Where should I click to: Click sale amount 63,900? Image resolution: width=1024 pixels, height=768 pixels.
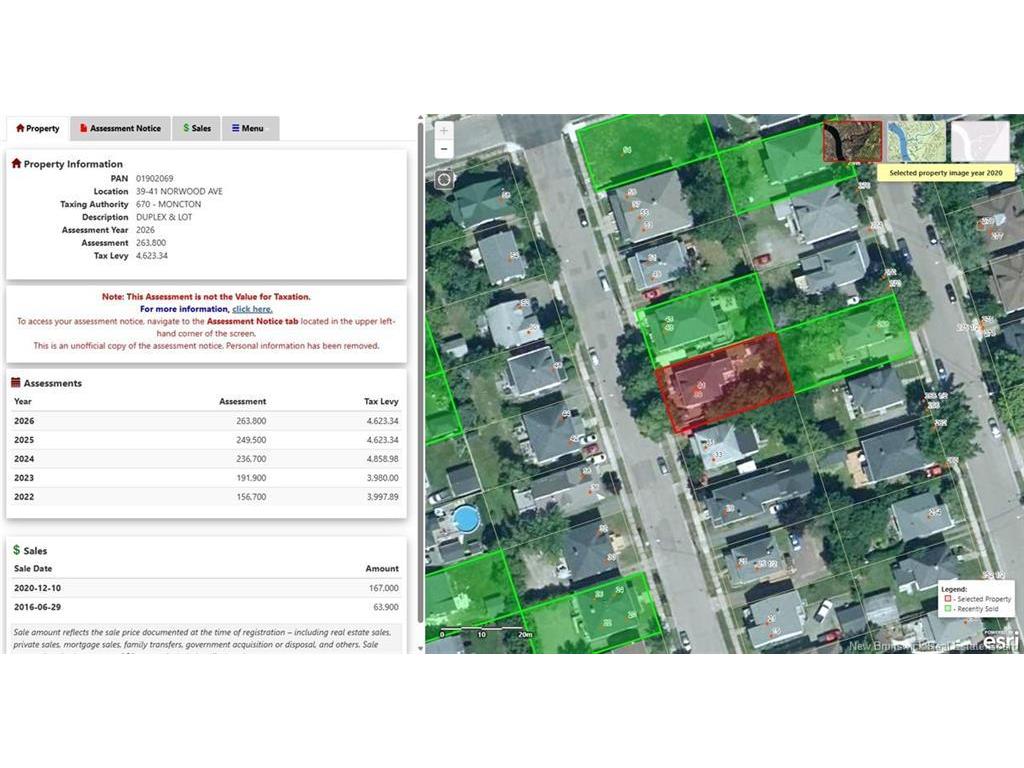386,607
